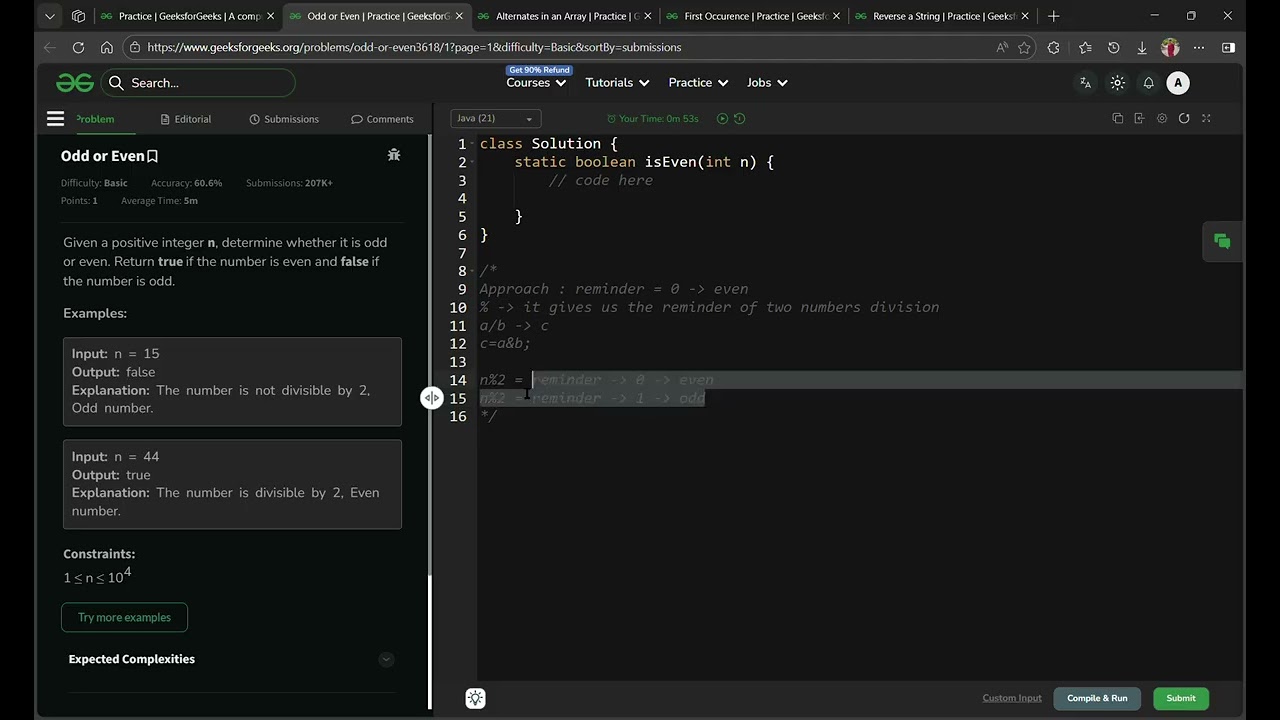Add this page to favorites

1024,47
